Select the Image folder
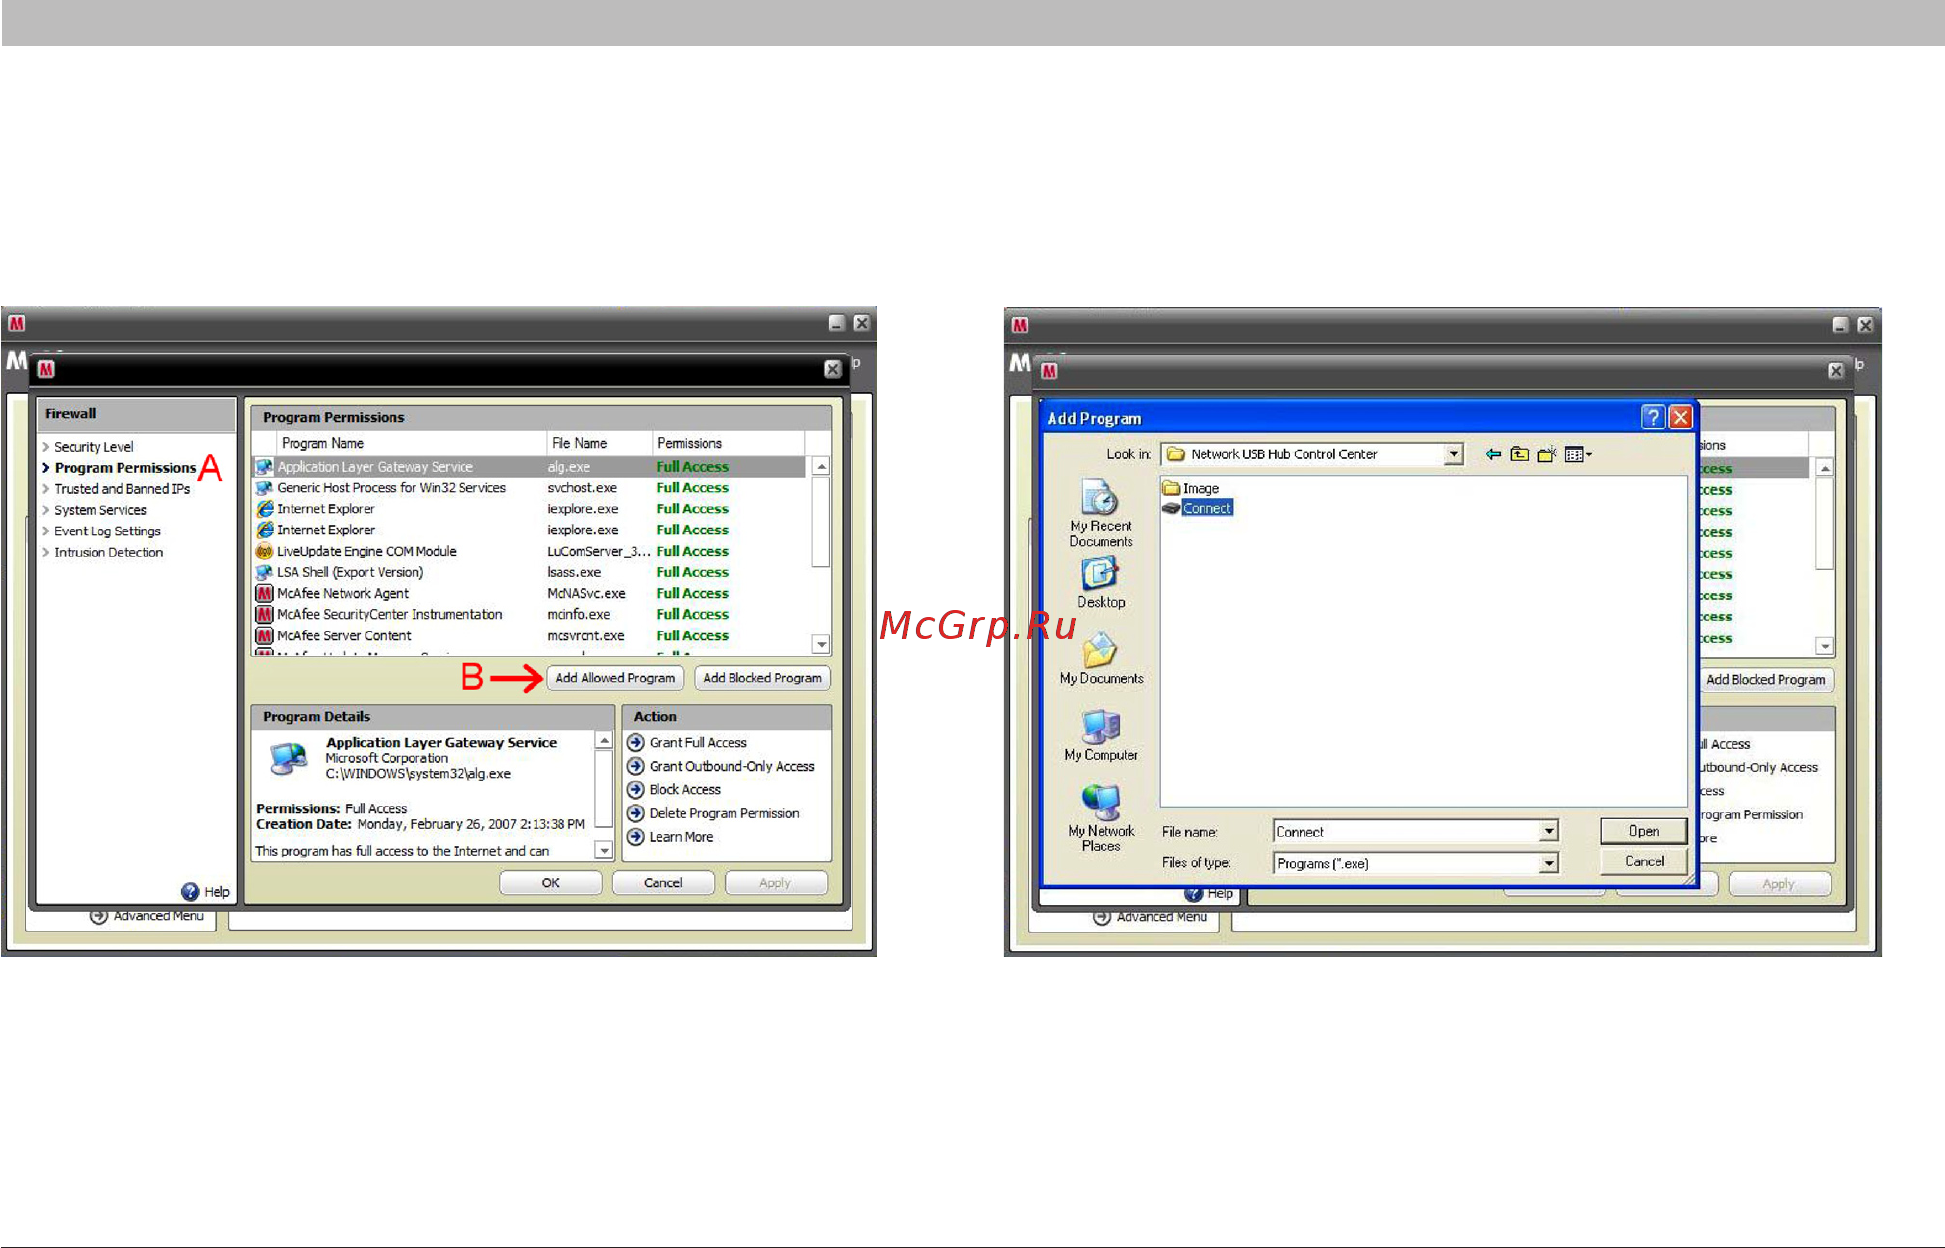 point(1191,488)
